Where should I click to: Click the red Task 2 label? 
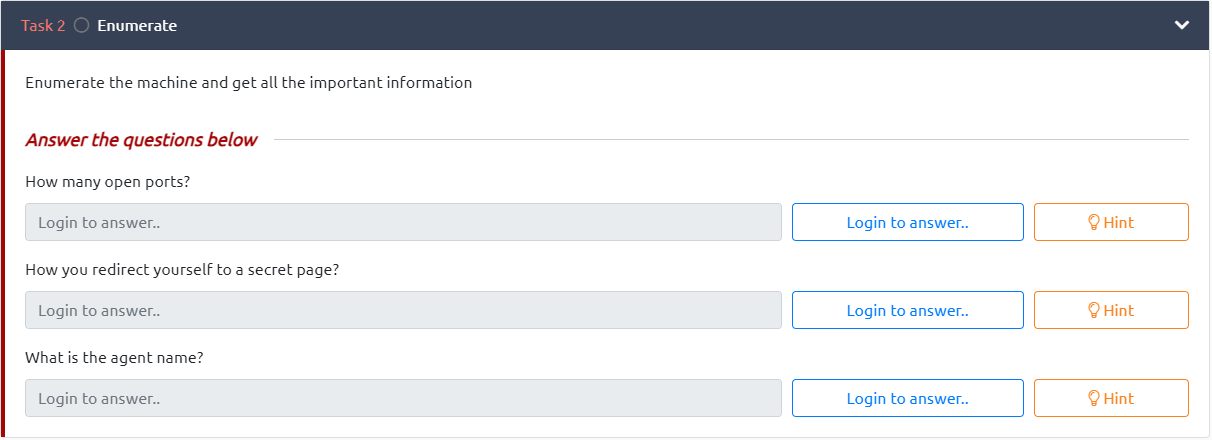click(x=43, y=26)
